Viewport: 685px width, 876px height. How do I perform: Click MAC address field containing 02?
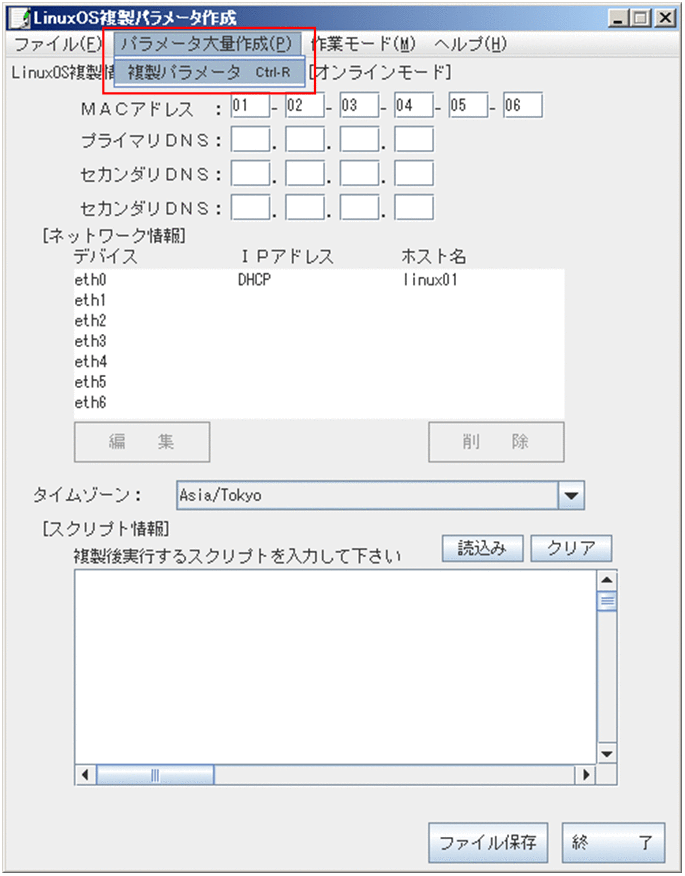tap(305, 105)
